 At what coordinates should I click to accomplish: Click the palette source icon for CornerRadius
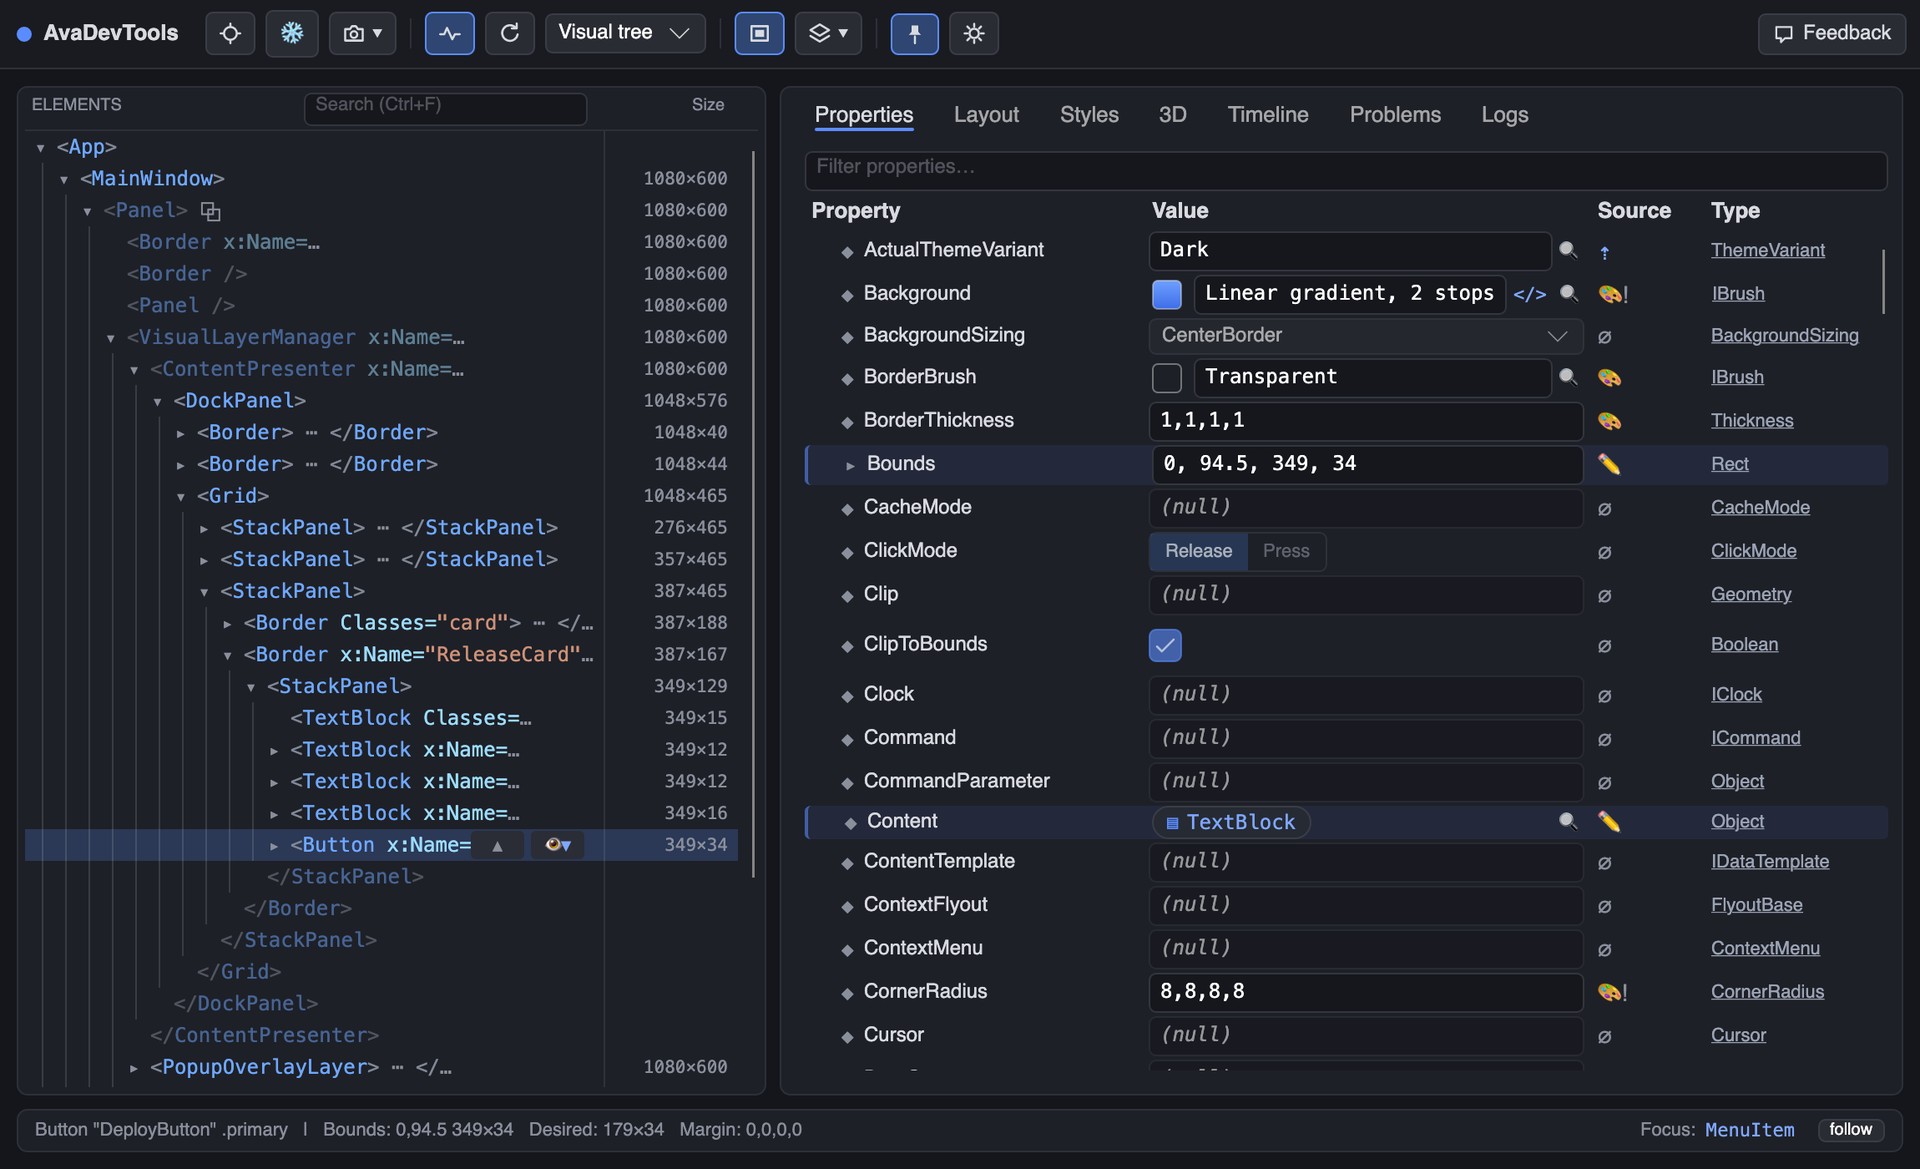pos(1612,992)
